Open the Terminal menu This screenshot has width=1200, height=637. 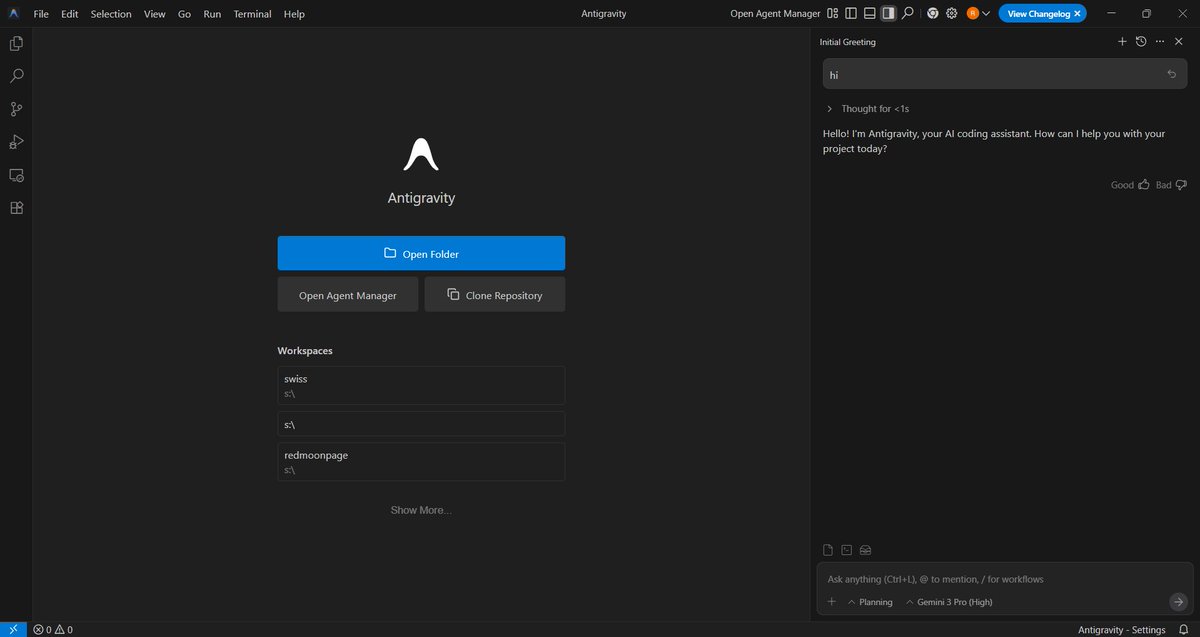point(252,14)
